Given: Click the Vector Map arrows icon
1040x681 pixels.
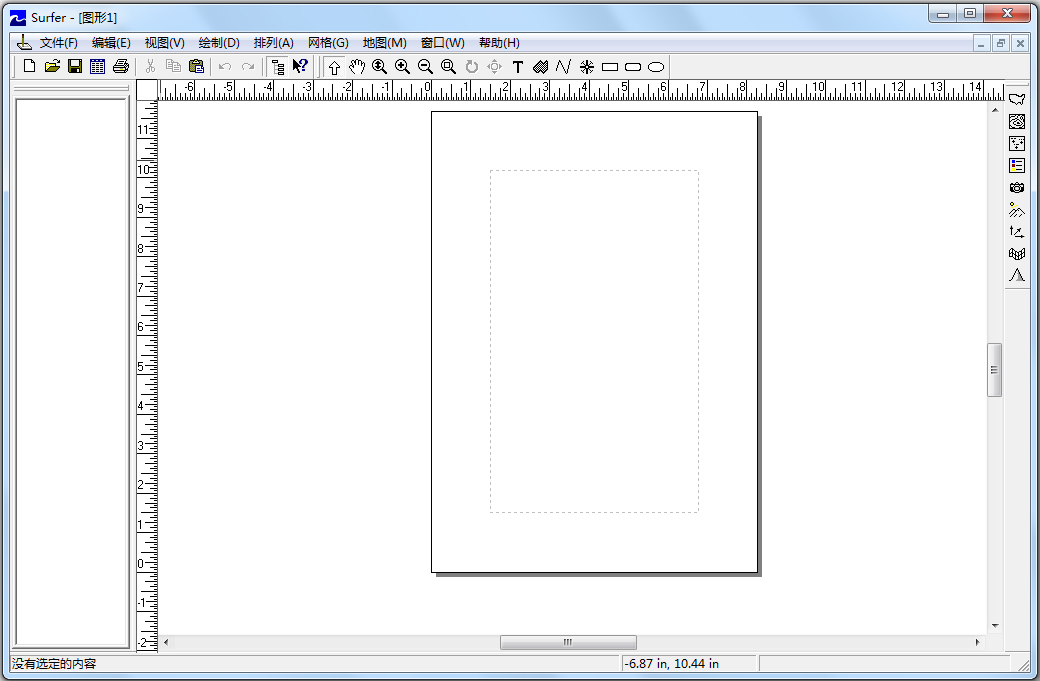Looking at the screenshot, I should pos(1017,231).
